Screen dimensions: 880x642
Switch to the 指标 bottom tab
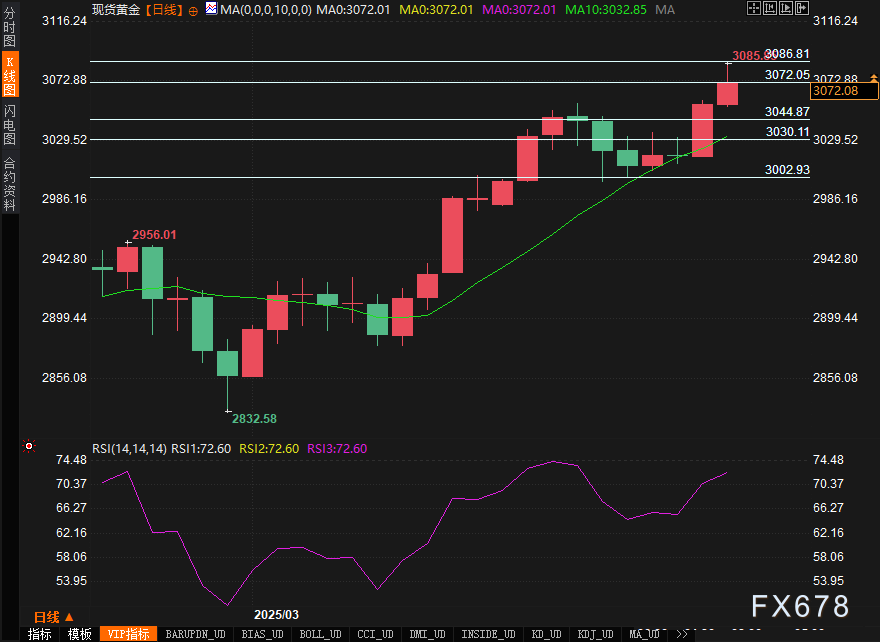[39, 634]
